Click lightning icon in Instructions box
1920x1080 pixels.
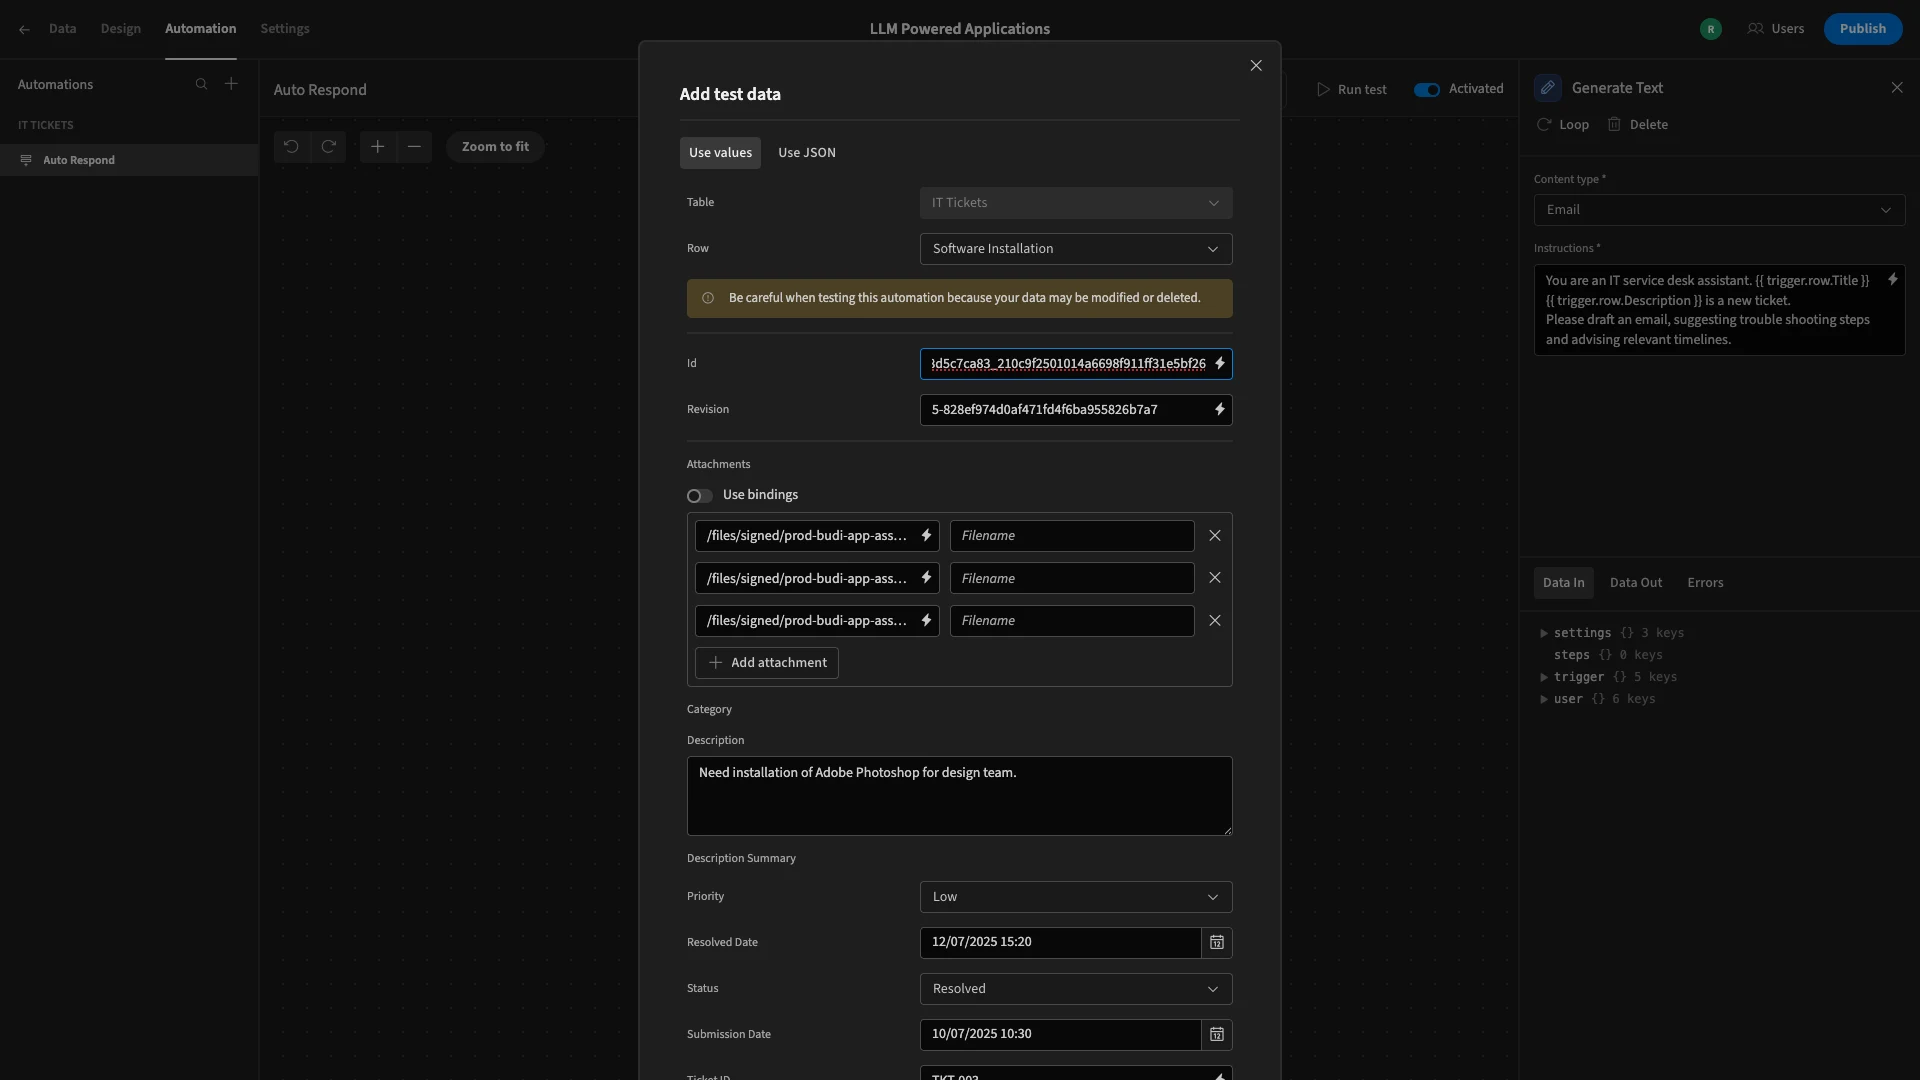(x=1892, y=280)
